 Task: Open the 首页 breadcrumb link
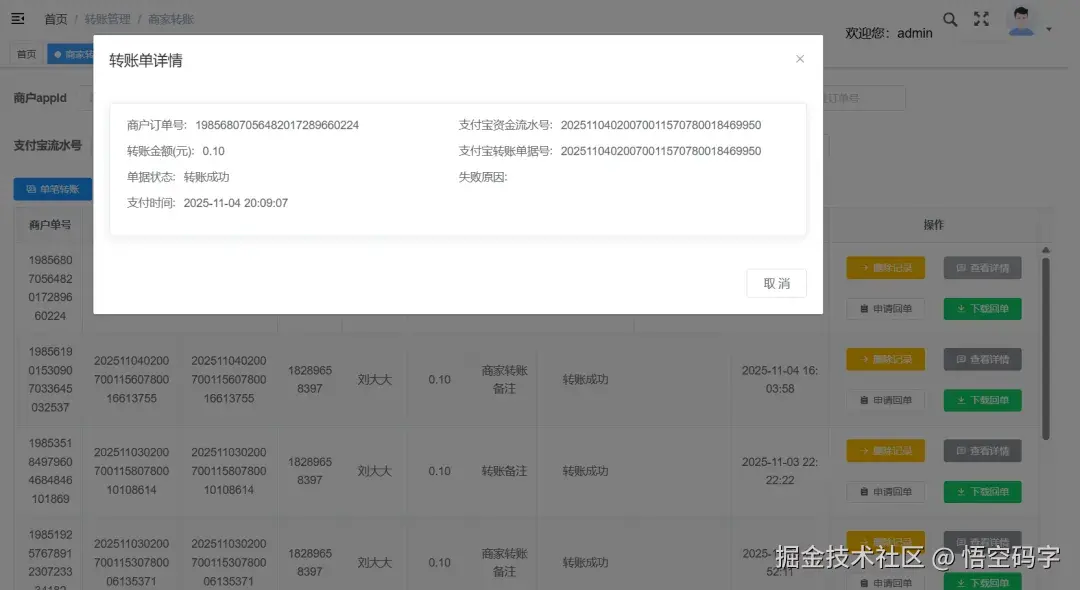tap(55, 18)
